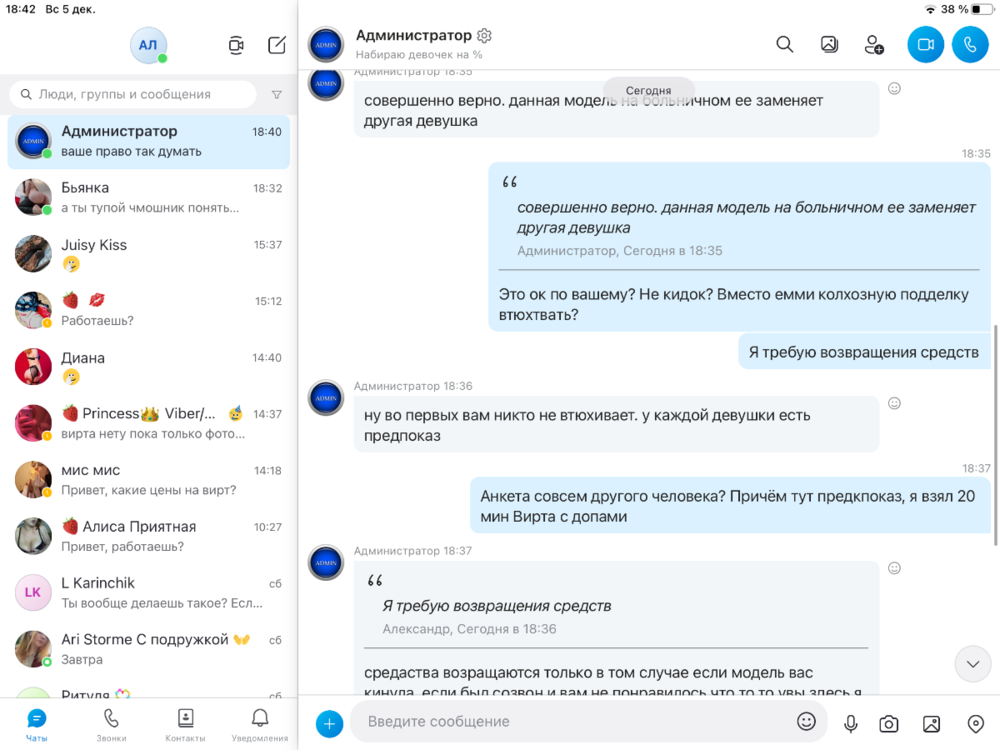Start an audio call with Администратор

click(x=970, y=44)
